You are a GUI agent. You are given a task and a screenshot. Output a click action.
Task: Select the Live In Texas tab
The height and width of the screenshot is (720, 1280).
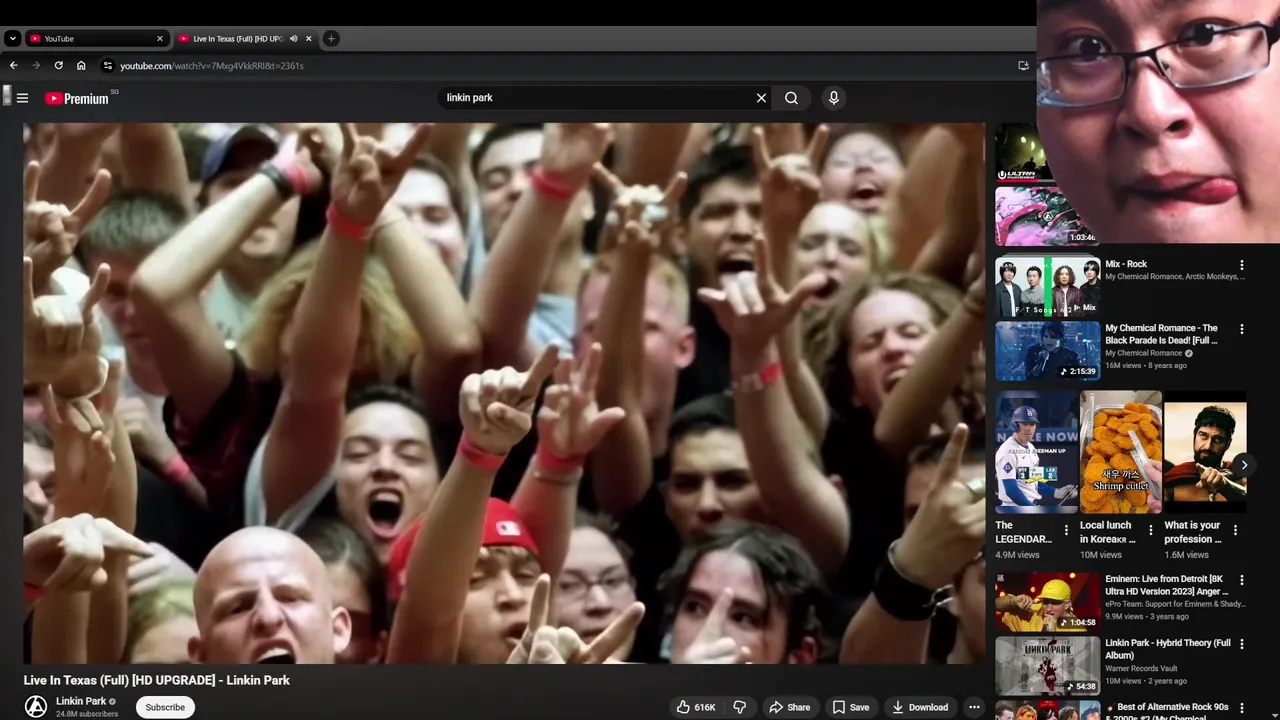coord(245,39)
